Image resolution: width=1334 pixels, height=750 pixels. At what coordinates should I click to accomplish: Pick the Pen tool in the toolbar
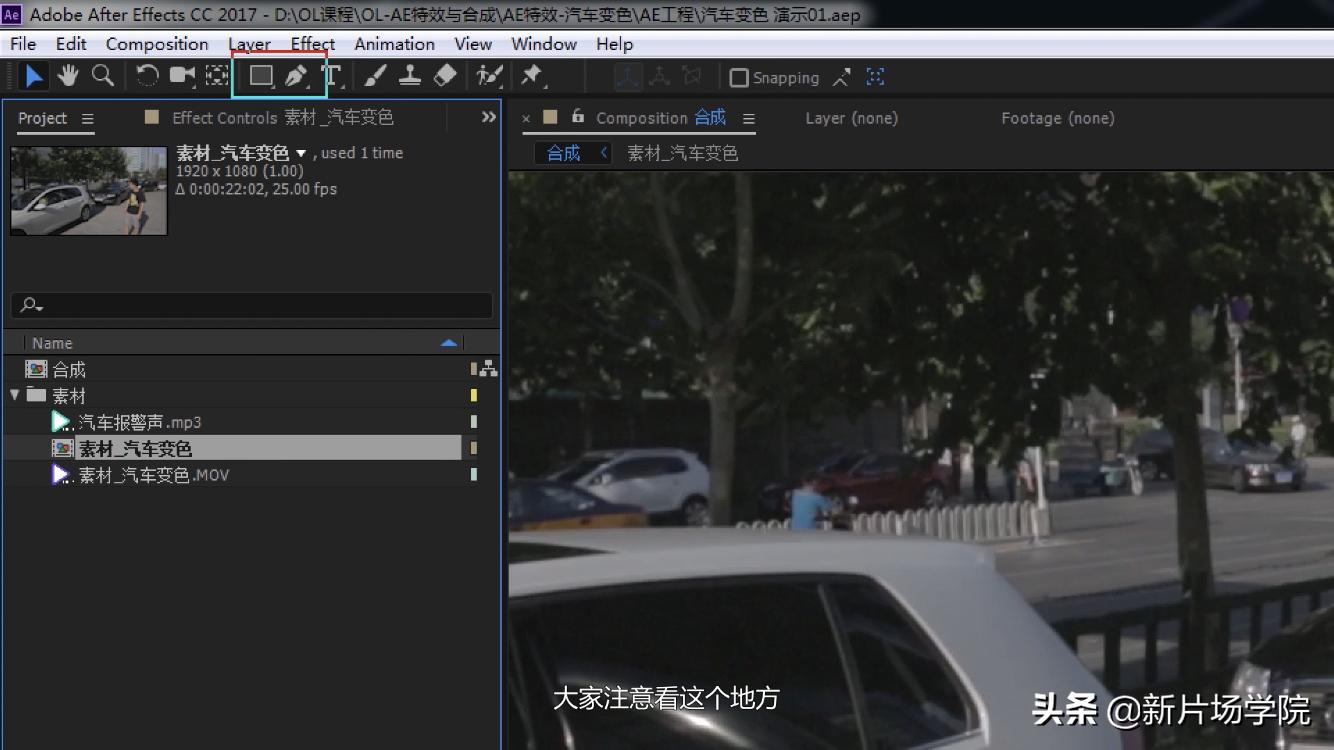tap(295, 75)
